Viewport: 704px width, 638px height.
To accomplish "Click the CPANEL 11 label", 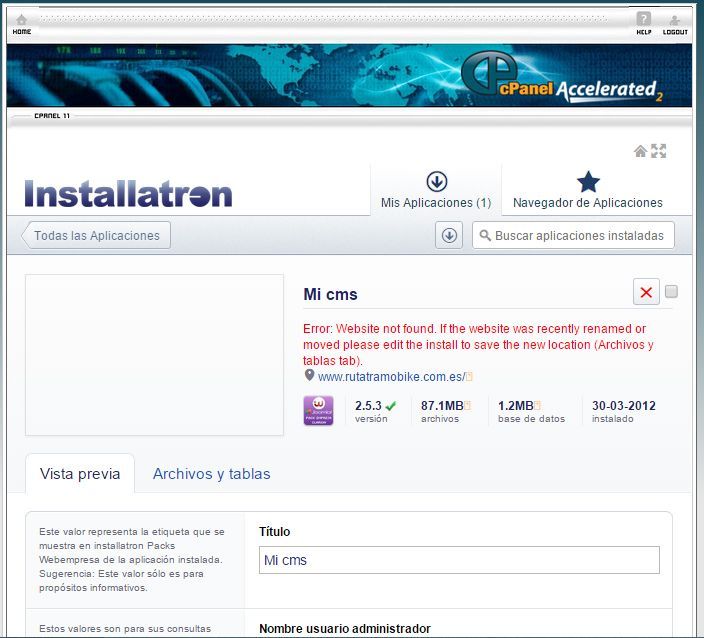I will point(52,116).
